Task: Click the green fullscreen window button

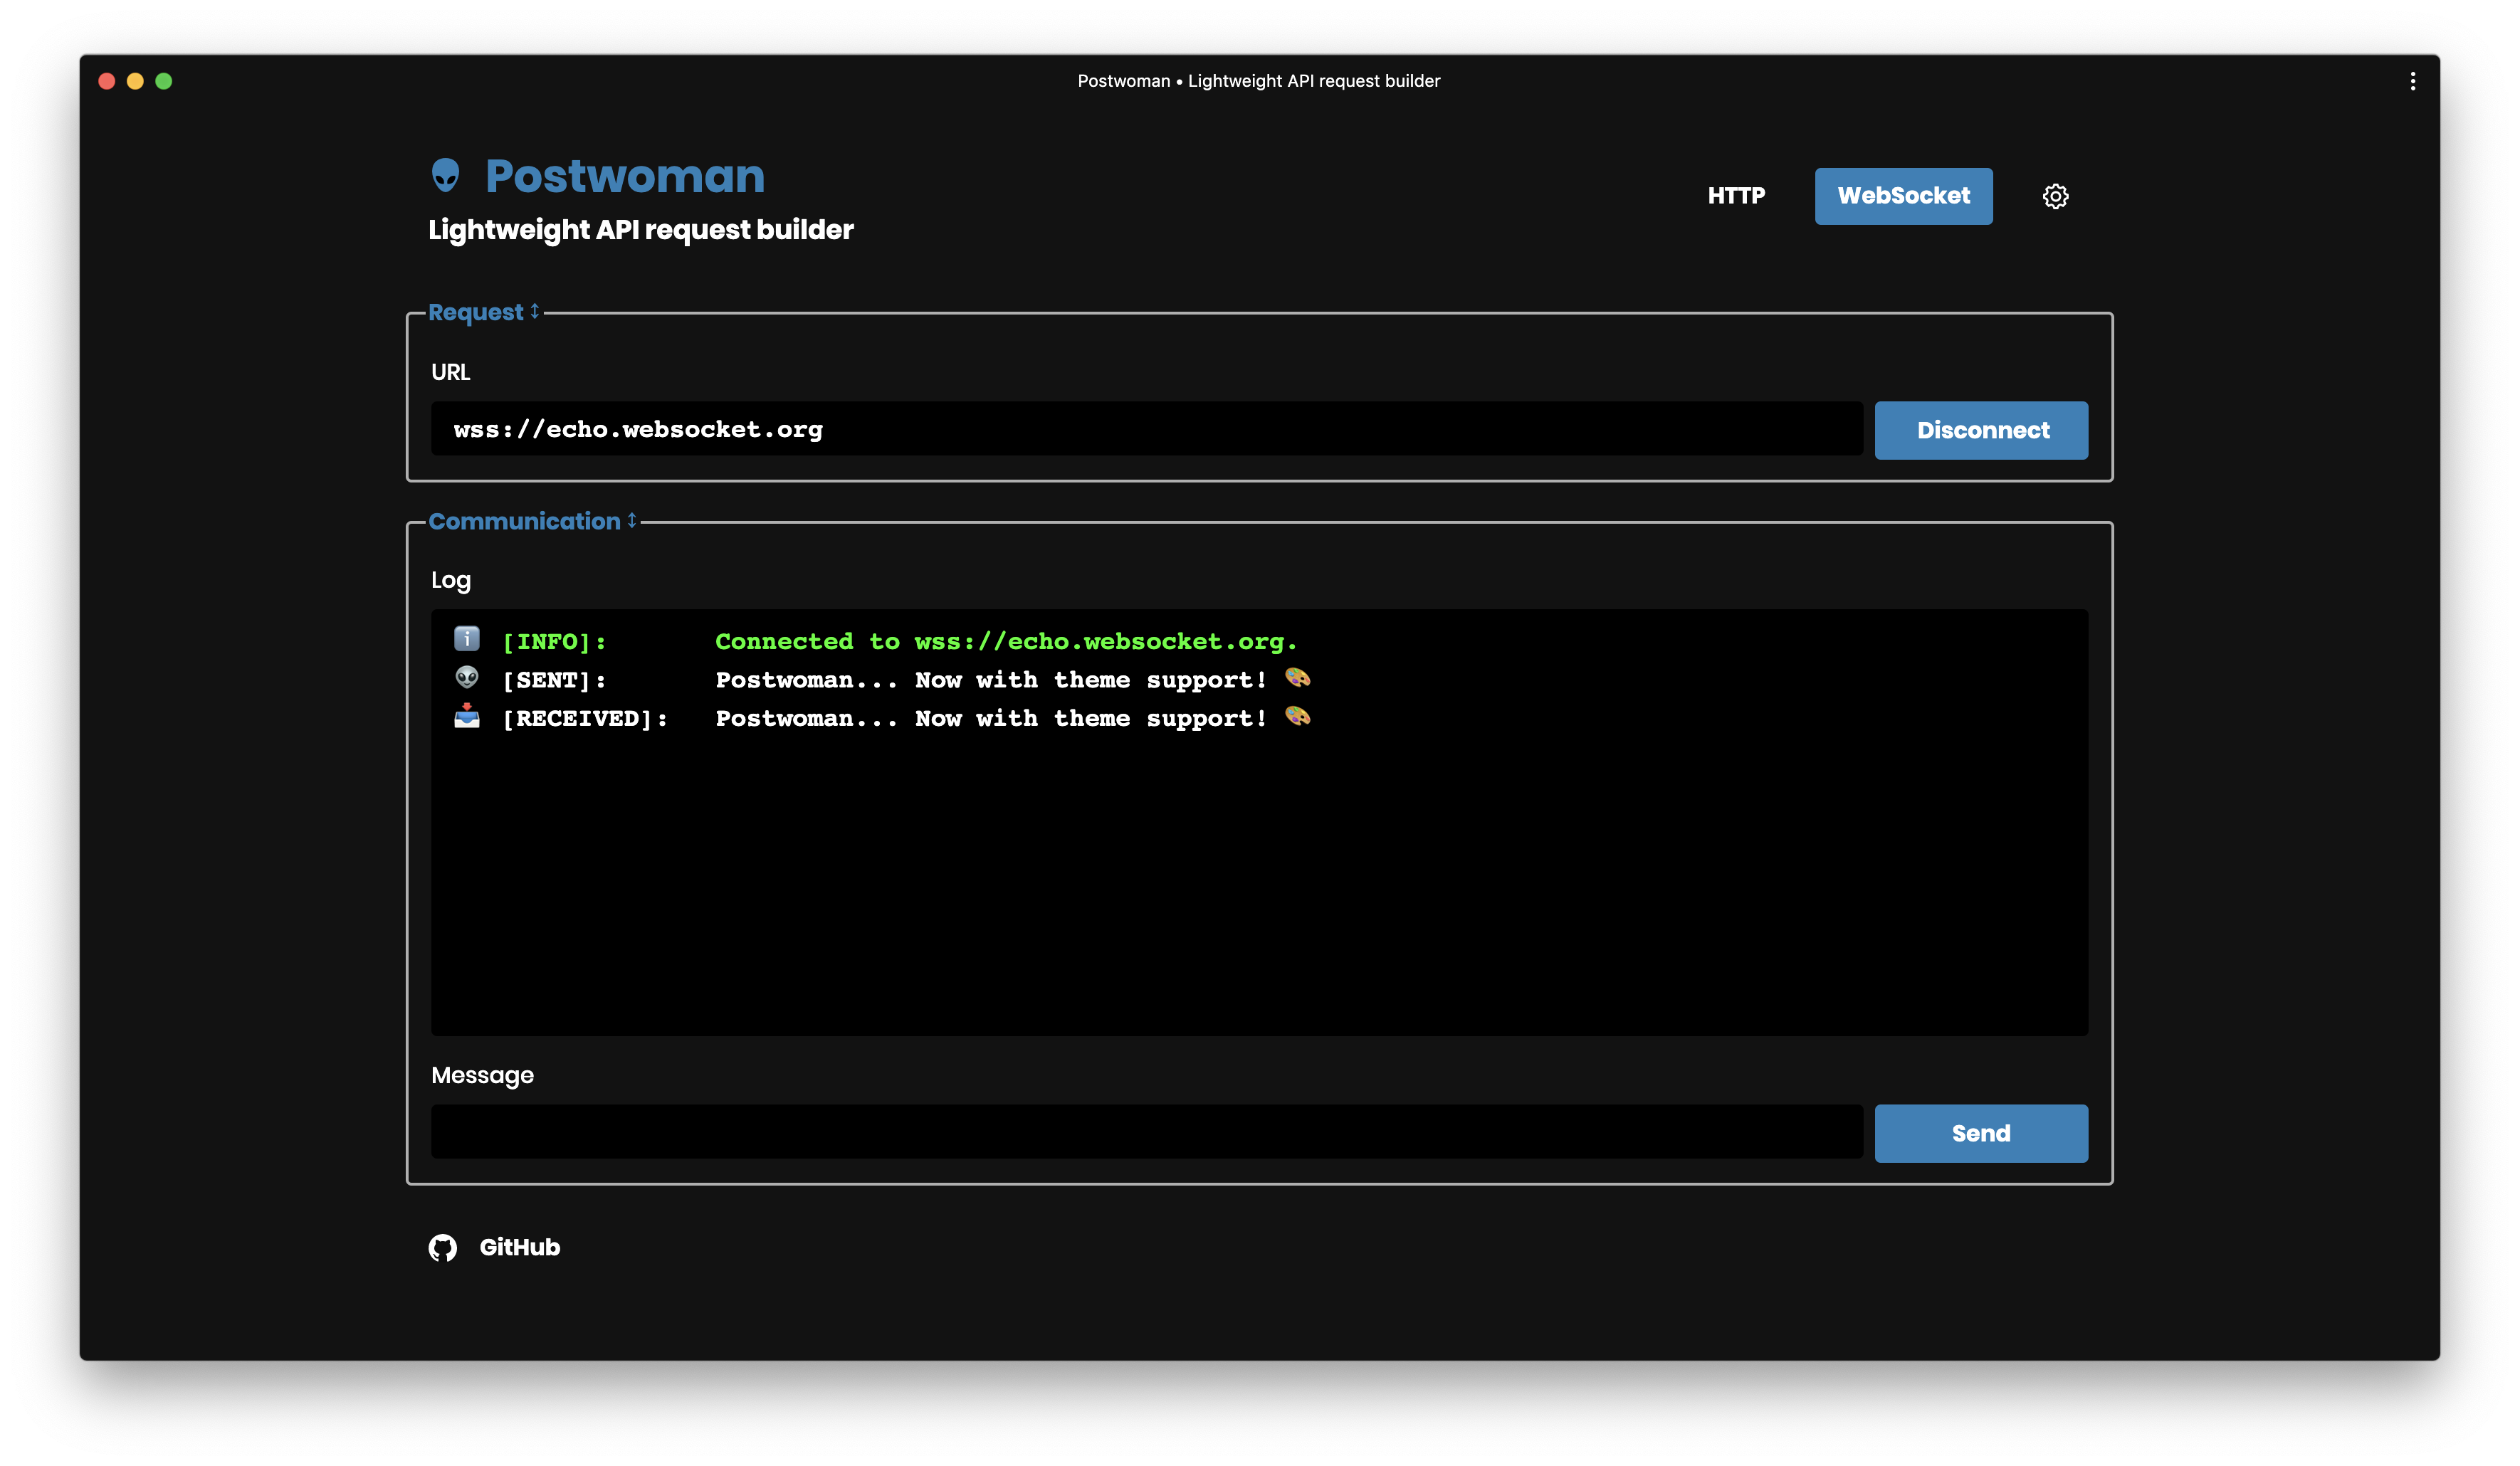Action: [x=164, y=81]
